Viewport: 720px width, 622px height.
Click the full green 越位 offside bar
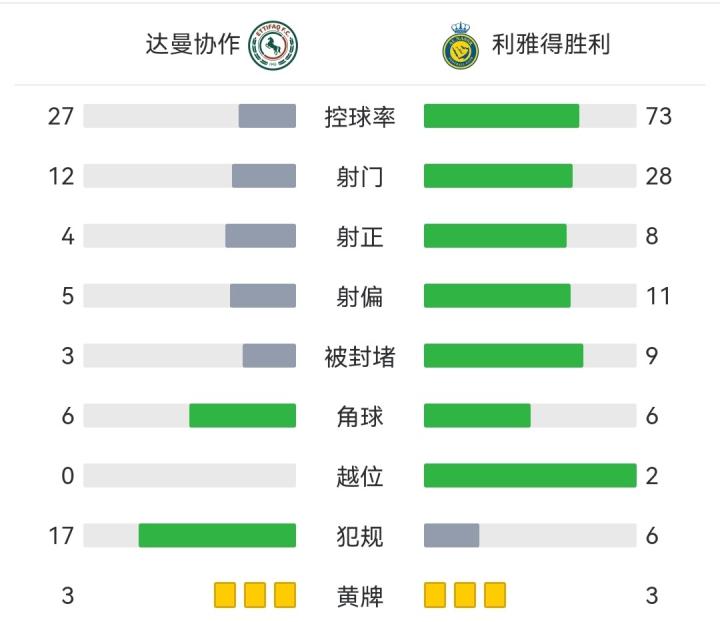[x=530, y=475]
